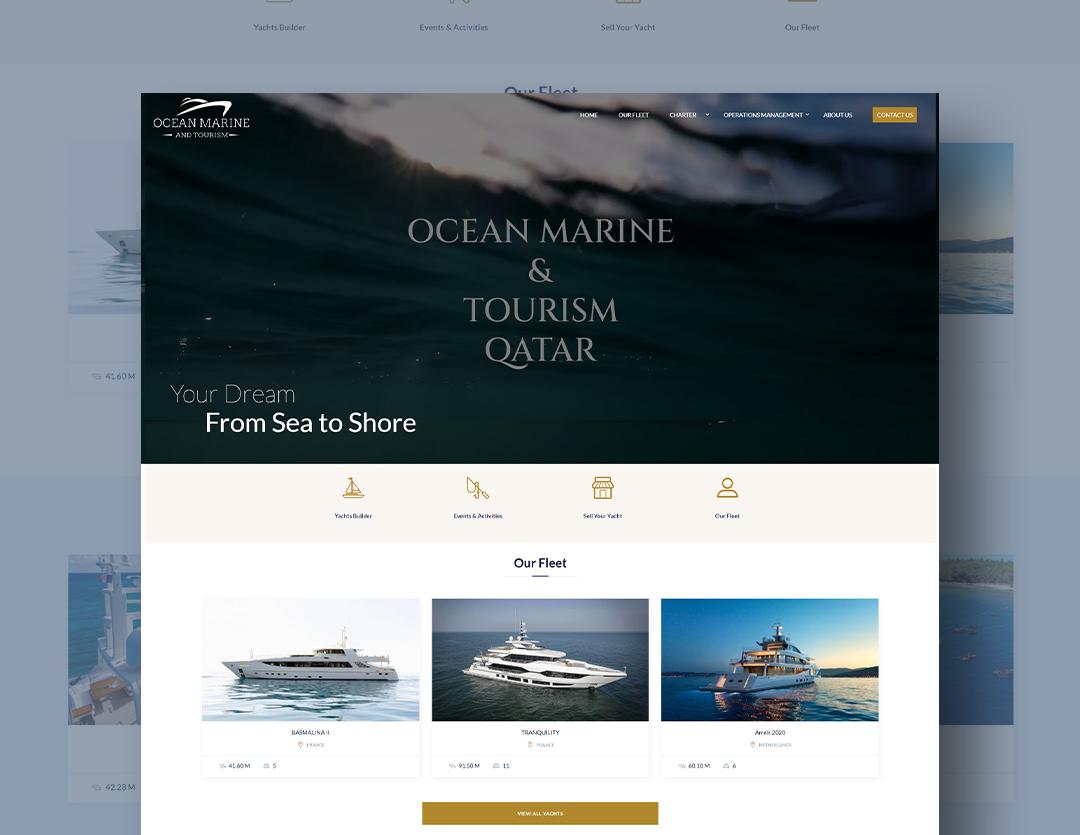Expand the Charter dropdown chevron
The height and width of the screenshot is (835, 1080).
[x=707, y=115]
